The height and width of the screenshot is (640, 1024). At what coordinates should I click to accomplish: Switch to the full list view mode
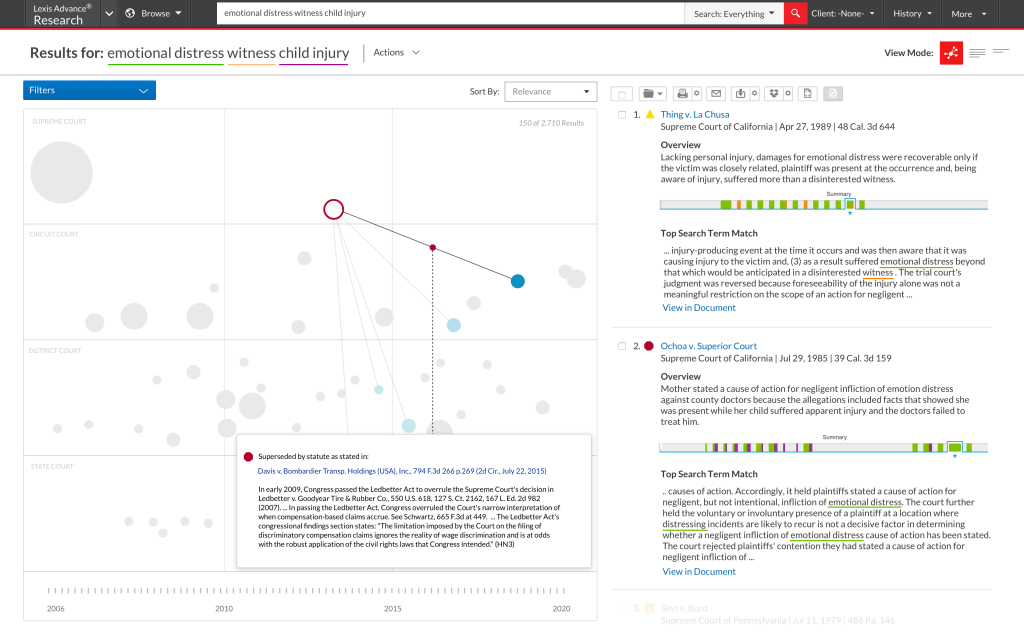(977, 53)
